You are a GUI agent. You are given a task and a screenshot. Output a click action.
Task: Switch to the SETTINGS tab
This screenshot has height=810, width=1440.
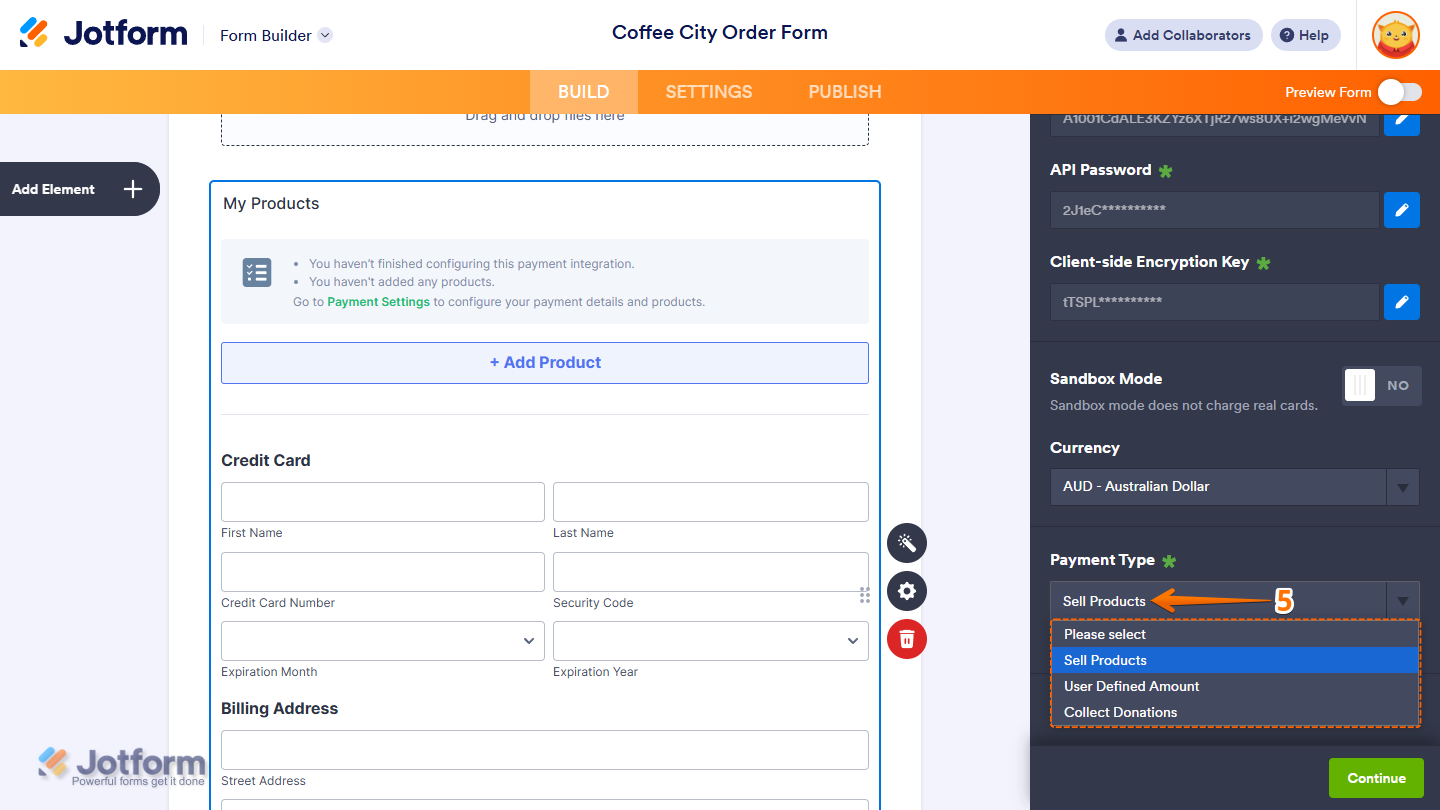pyautogui.click(x=708, y=92)
